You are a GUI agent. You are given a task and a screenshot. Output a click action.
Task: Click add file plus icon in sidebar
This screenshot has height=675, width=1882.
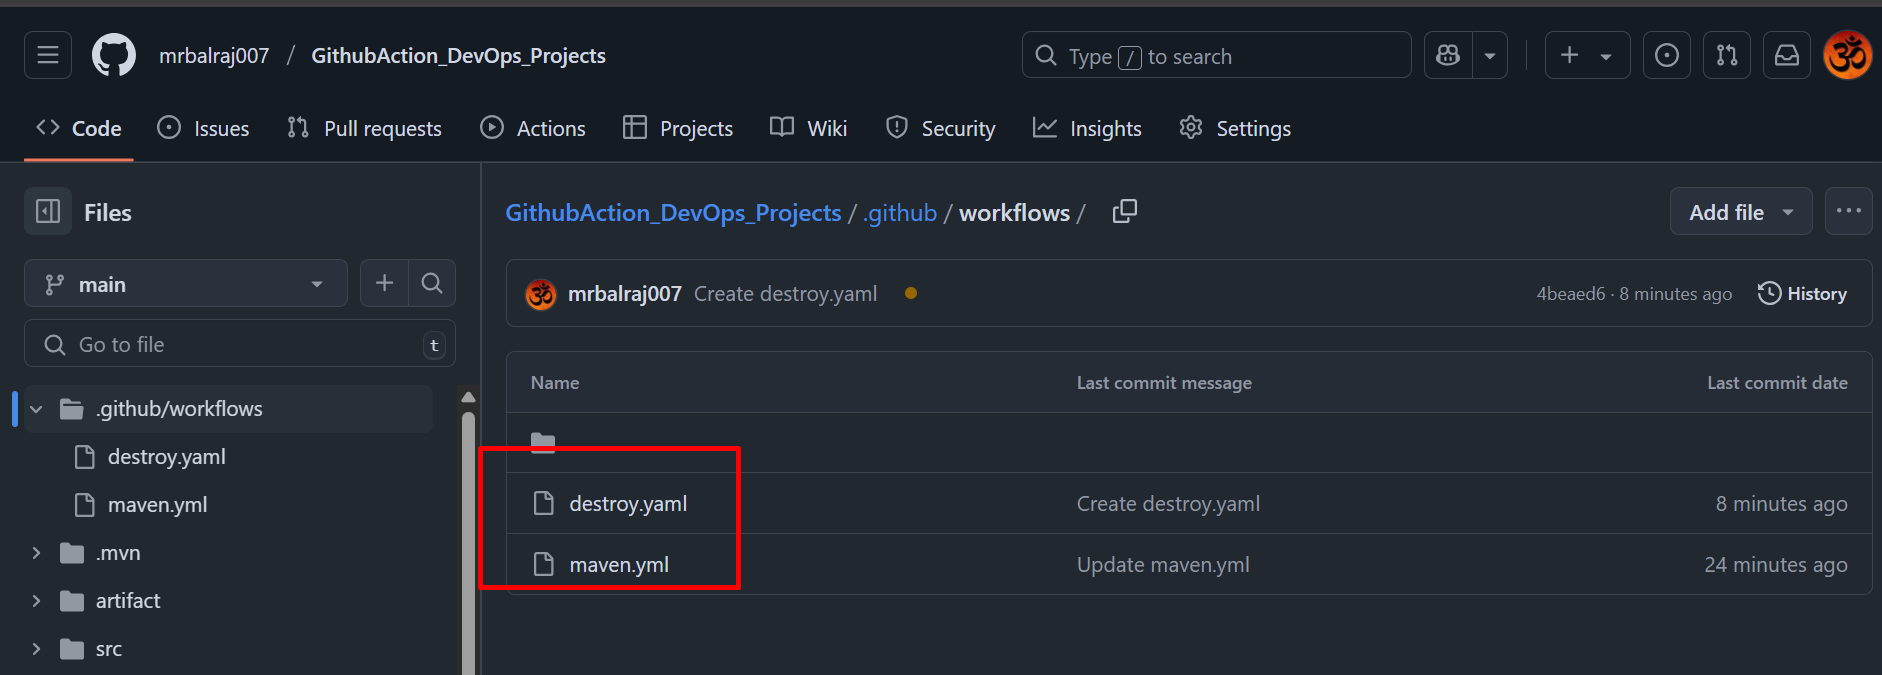click(384, 284)
